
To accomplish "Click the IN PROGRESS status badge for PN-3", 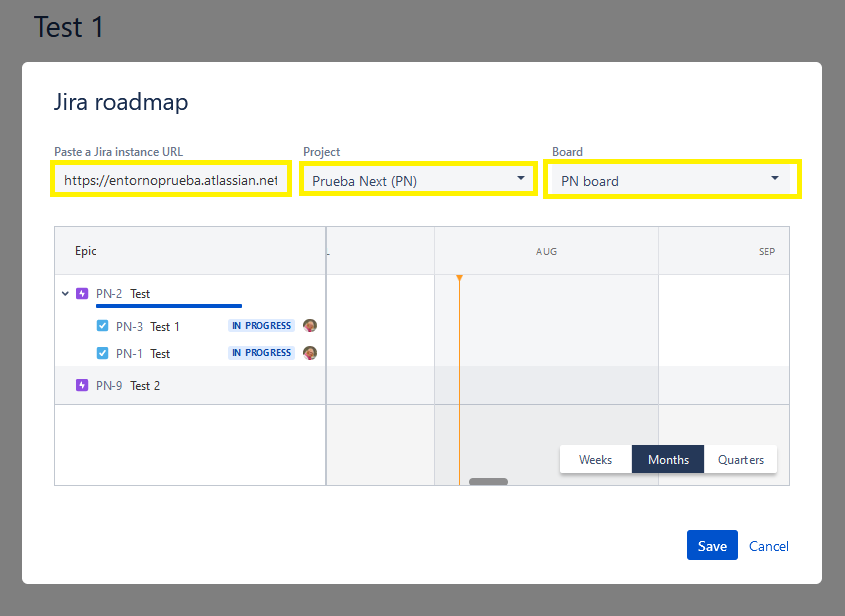I will (260, 325).
